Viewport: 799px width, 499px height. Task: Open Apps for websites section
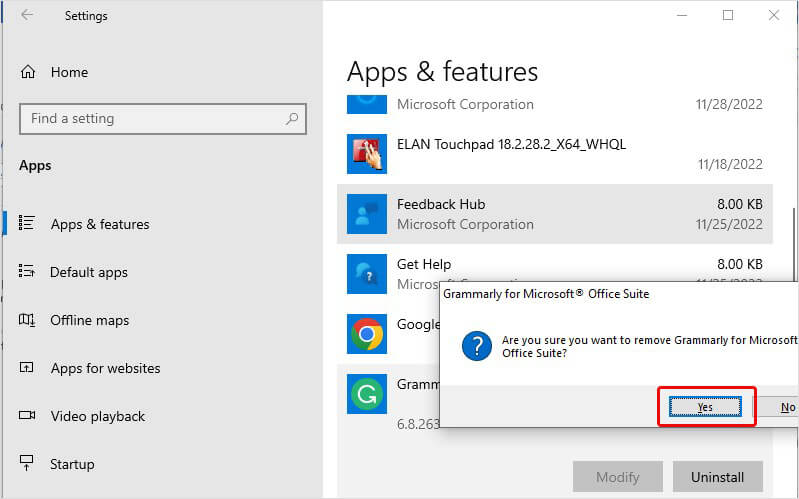105,368
